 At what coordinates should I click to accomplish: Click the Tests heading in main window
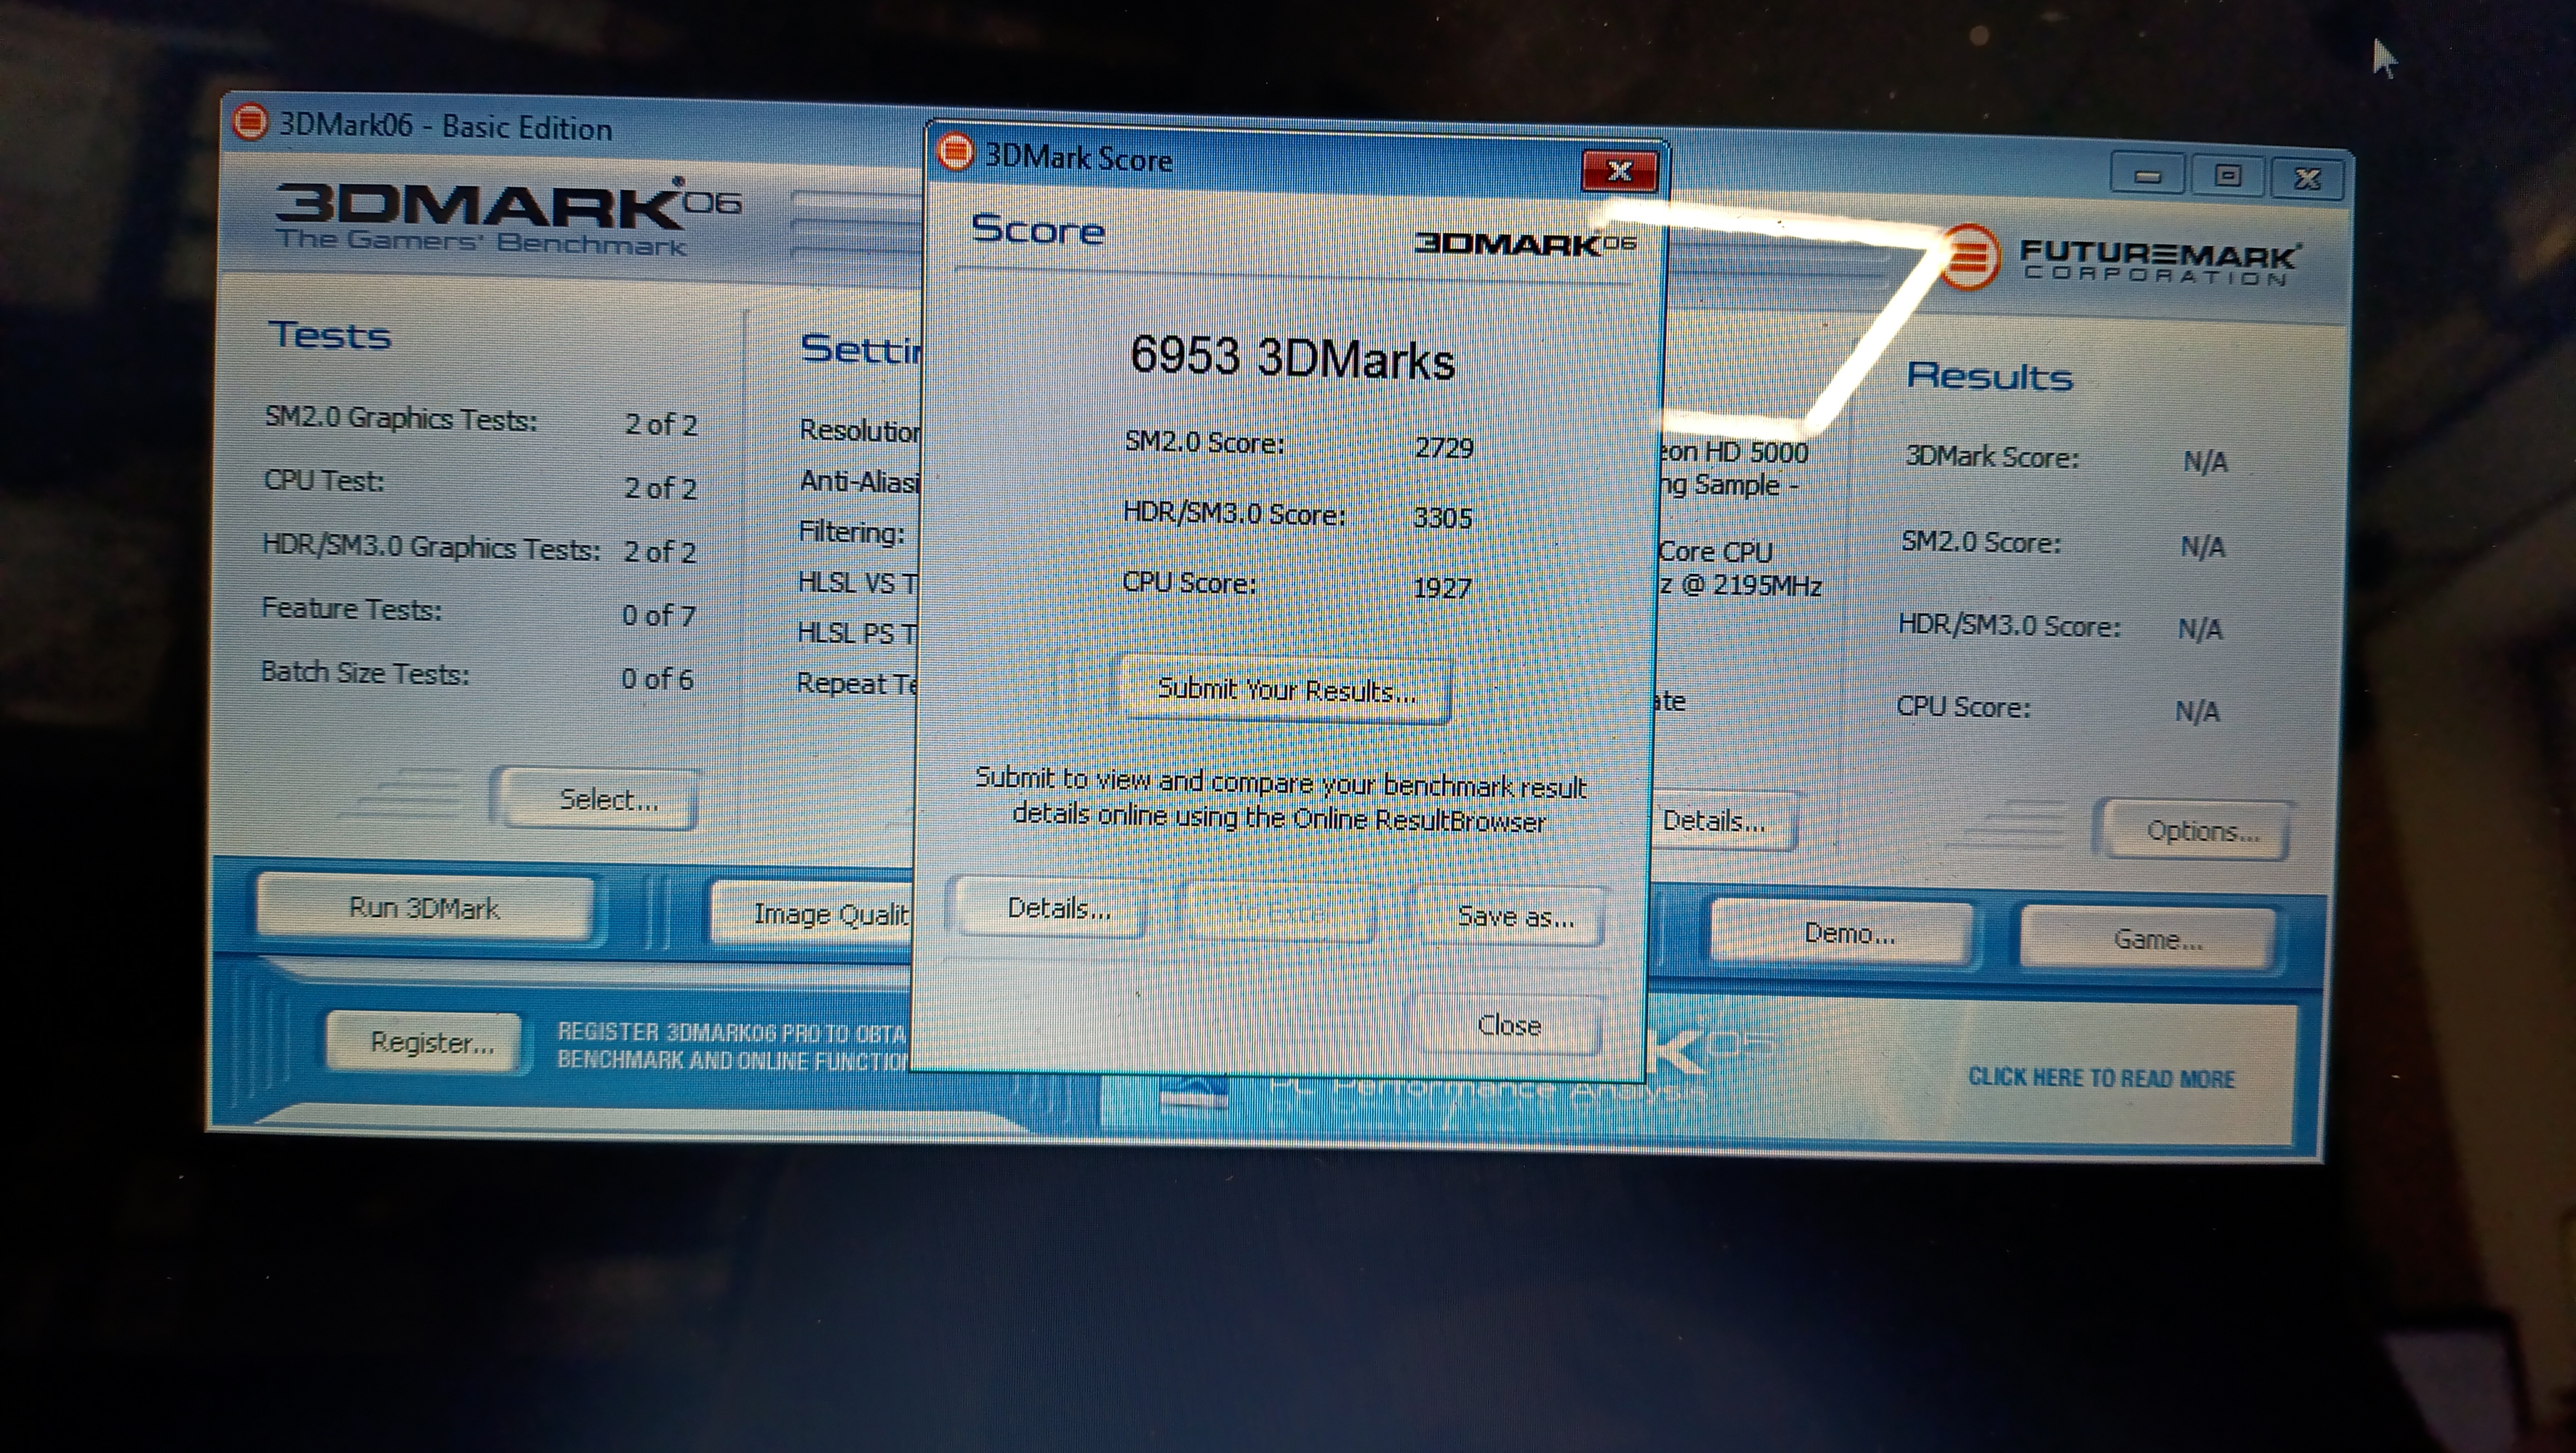[330, 335]
